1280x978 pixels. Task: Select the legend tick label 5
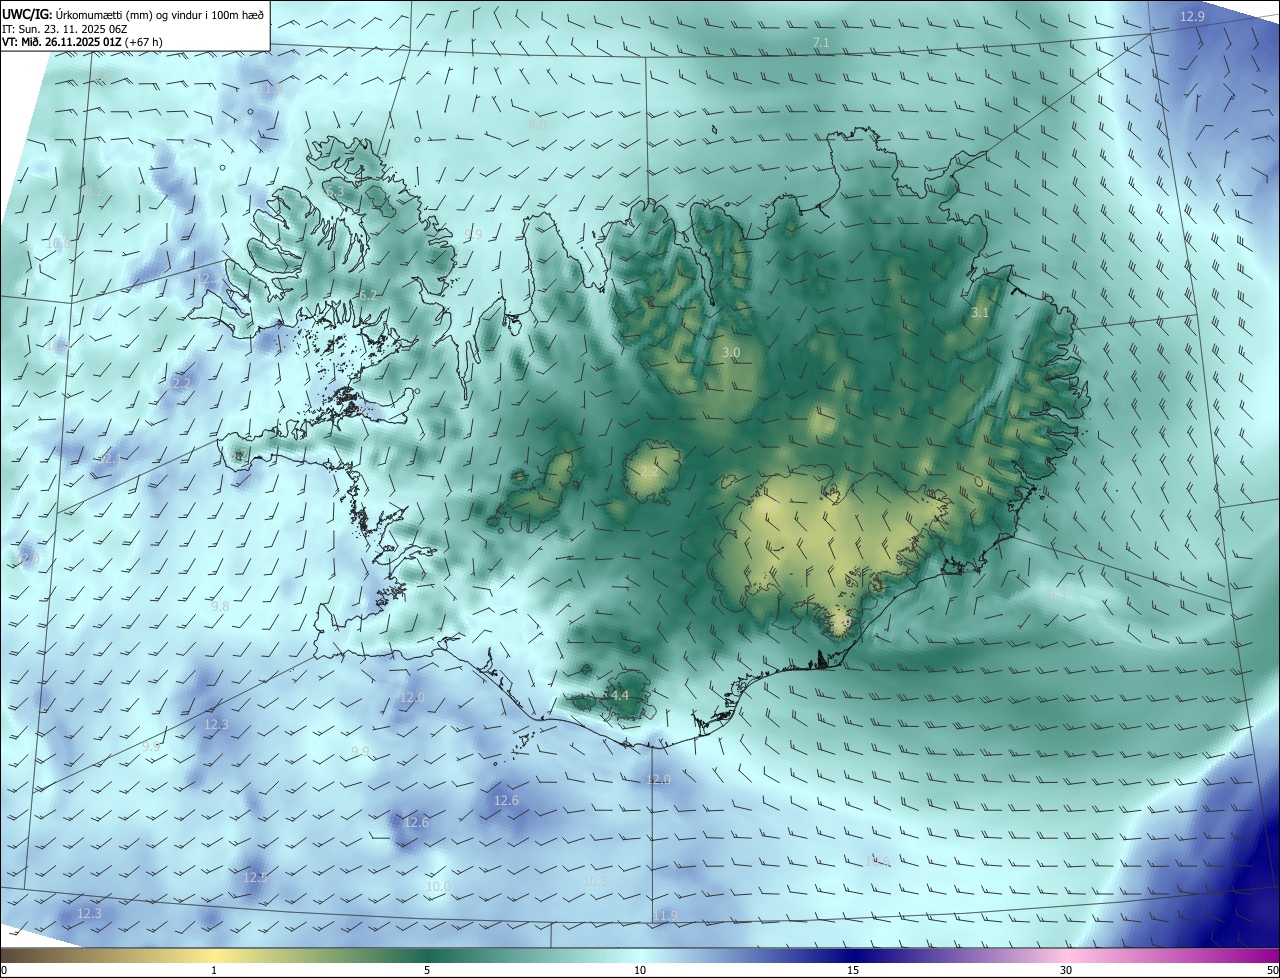(427, 970)
